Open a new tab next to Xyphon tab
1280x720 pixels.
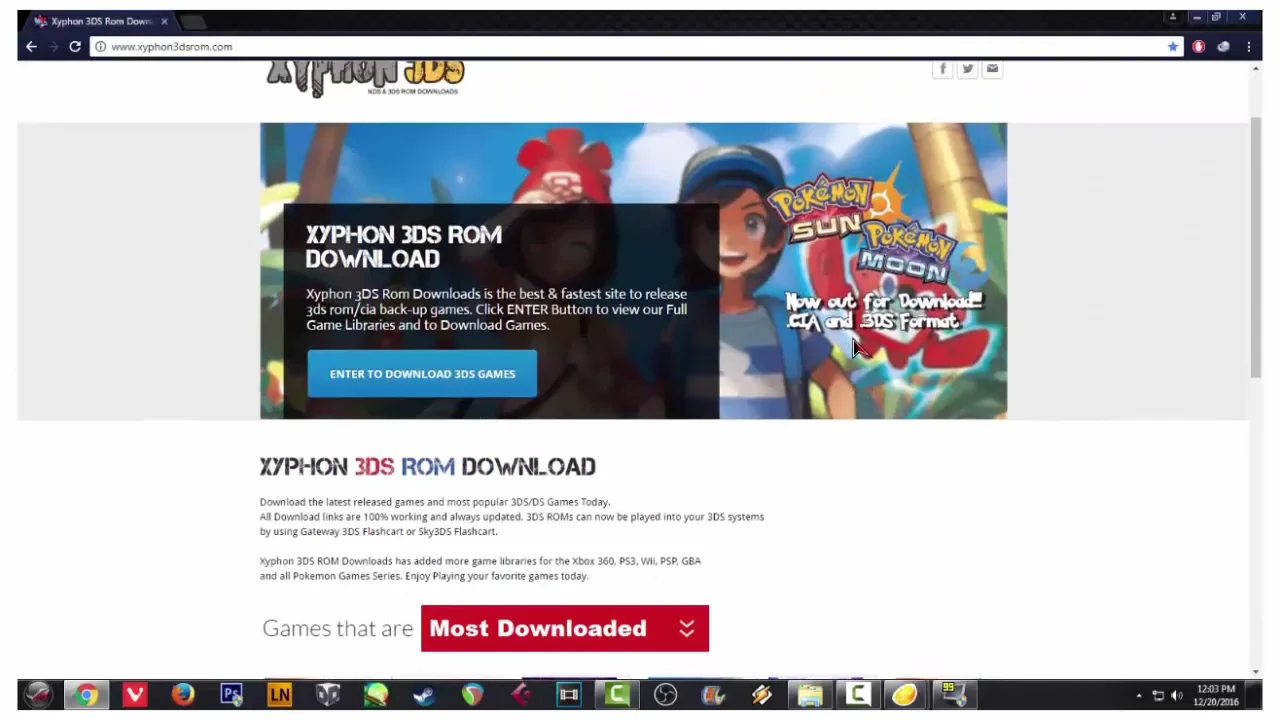coord(193,21)
